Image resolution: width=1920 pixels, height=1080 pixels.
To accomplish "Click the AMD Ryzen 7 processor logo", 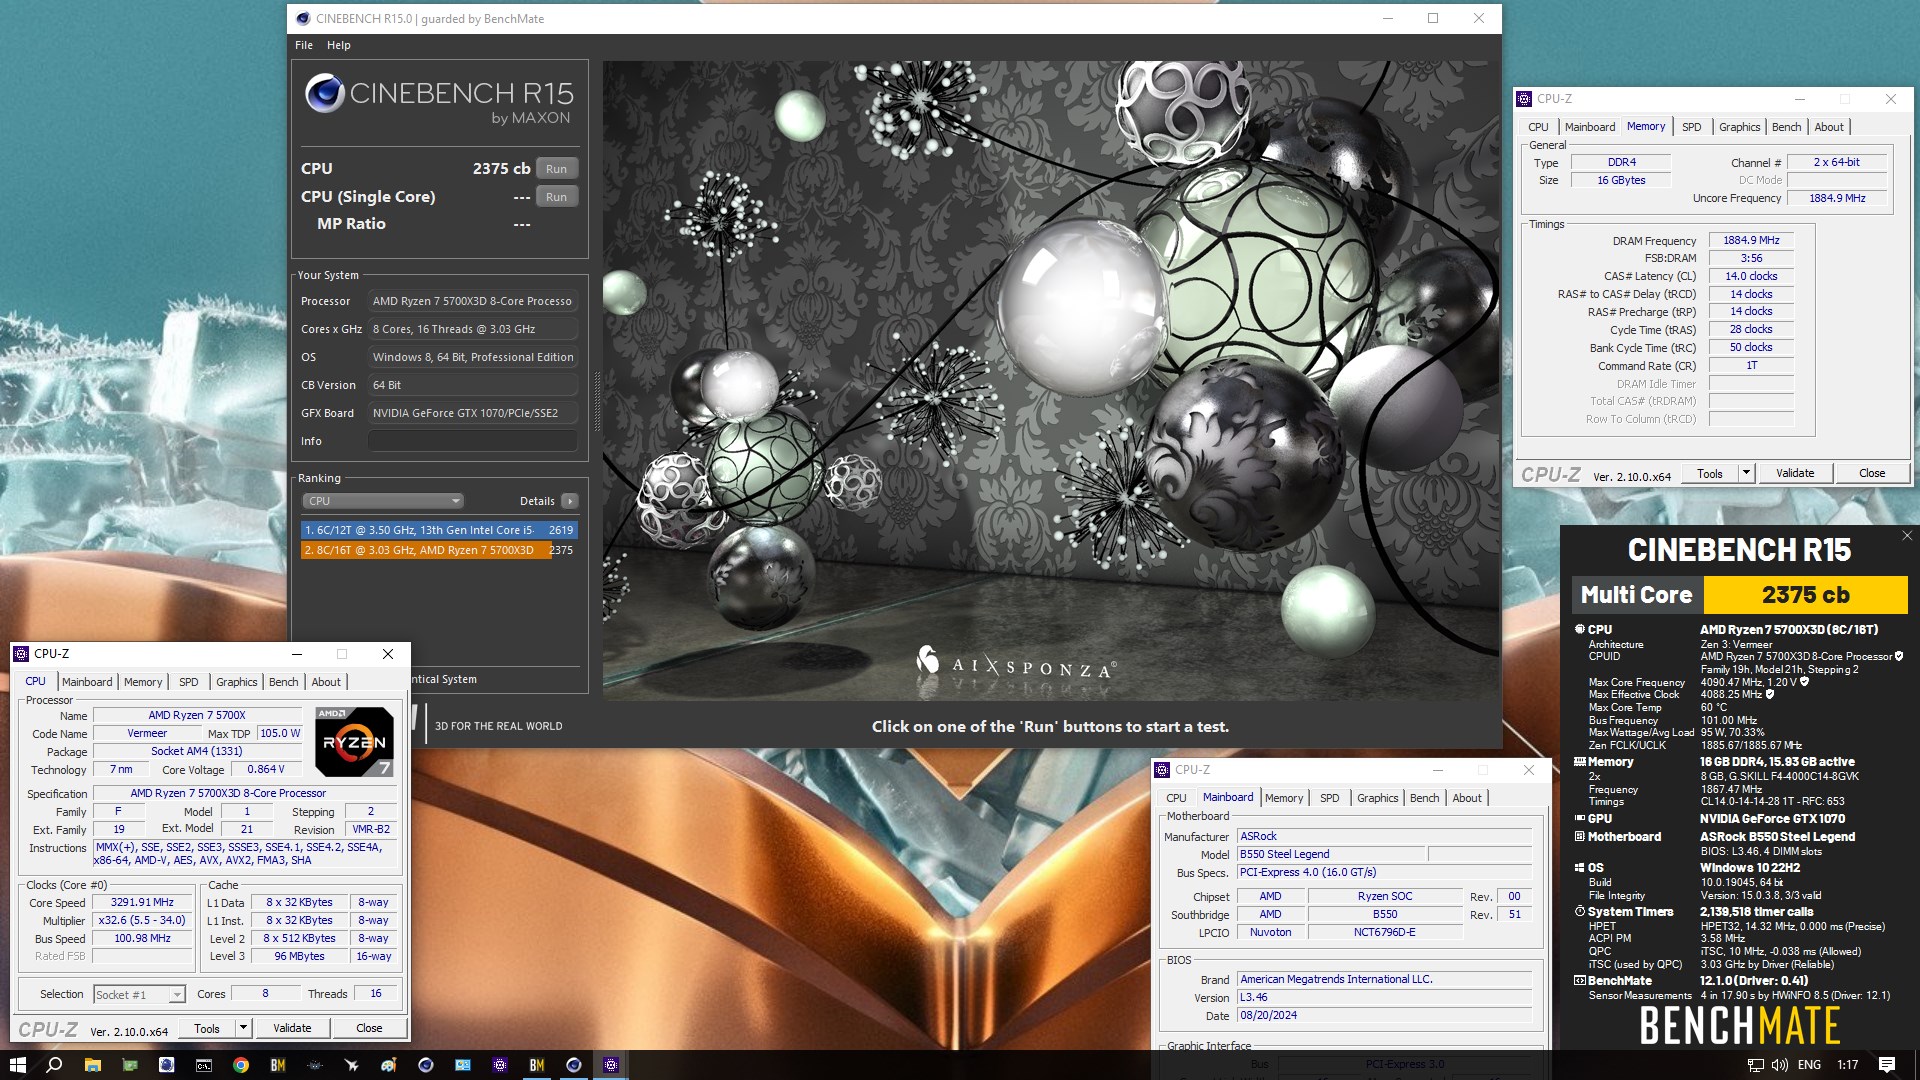I will click(x=354, y=742).
